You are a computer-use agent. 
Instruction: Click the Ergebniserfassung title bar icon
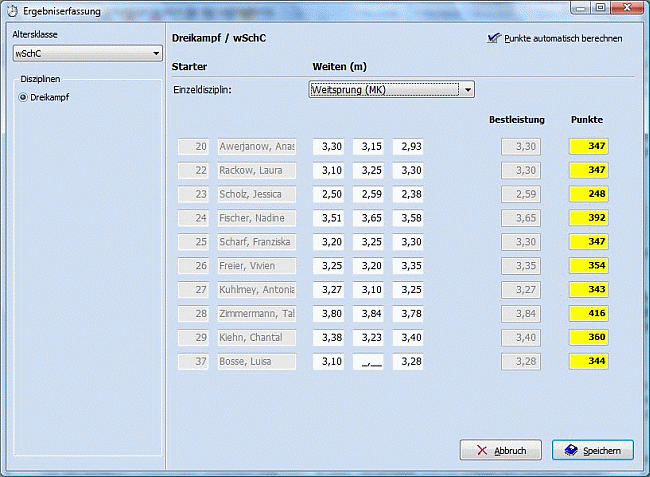point(12,12)
